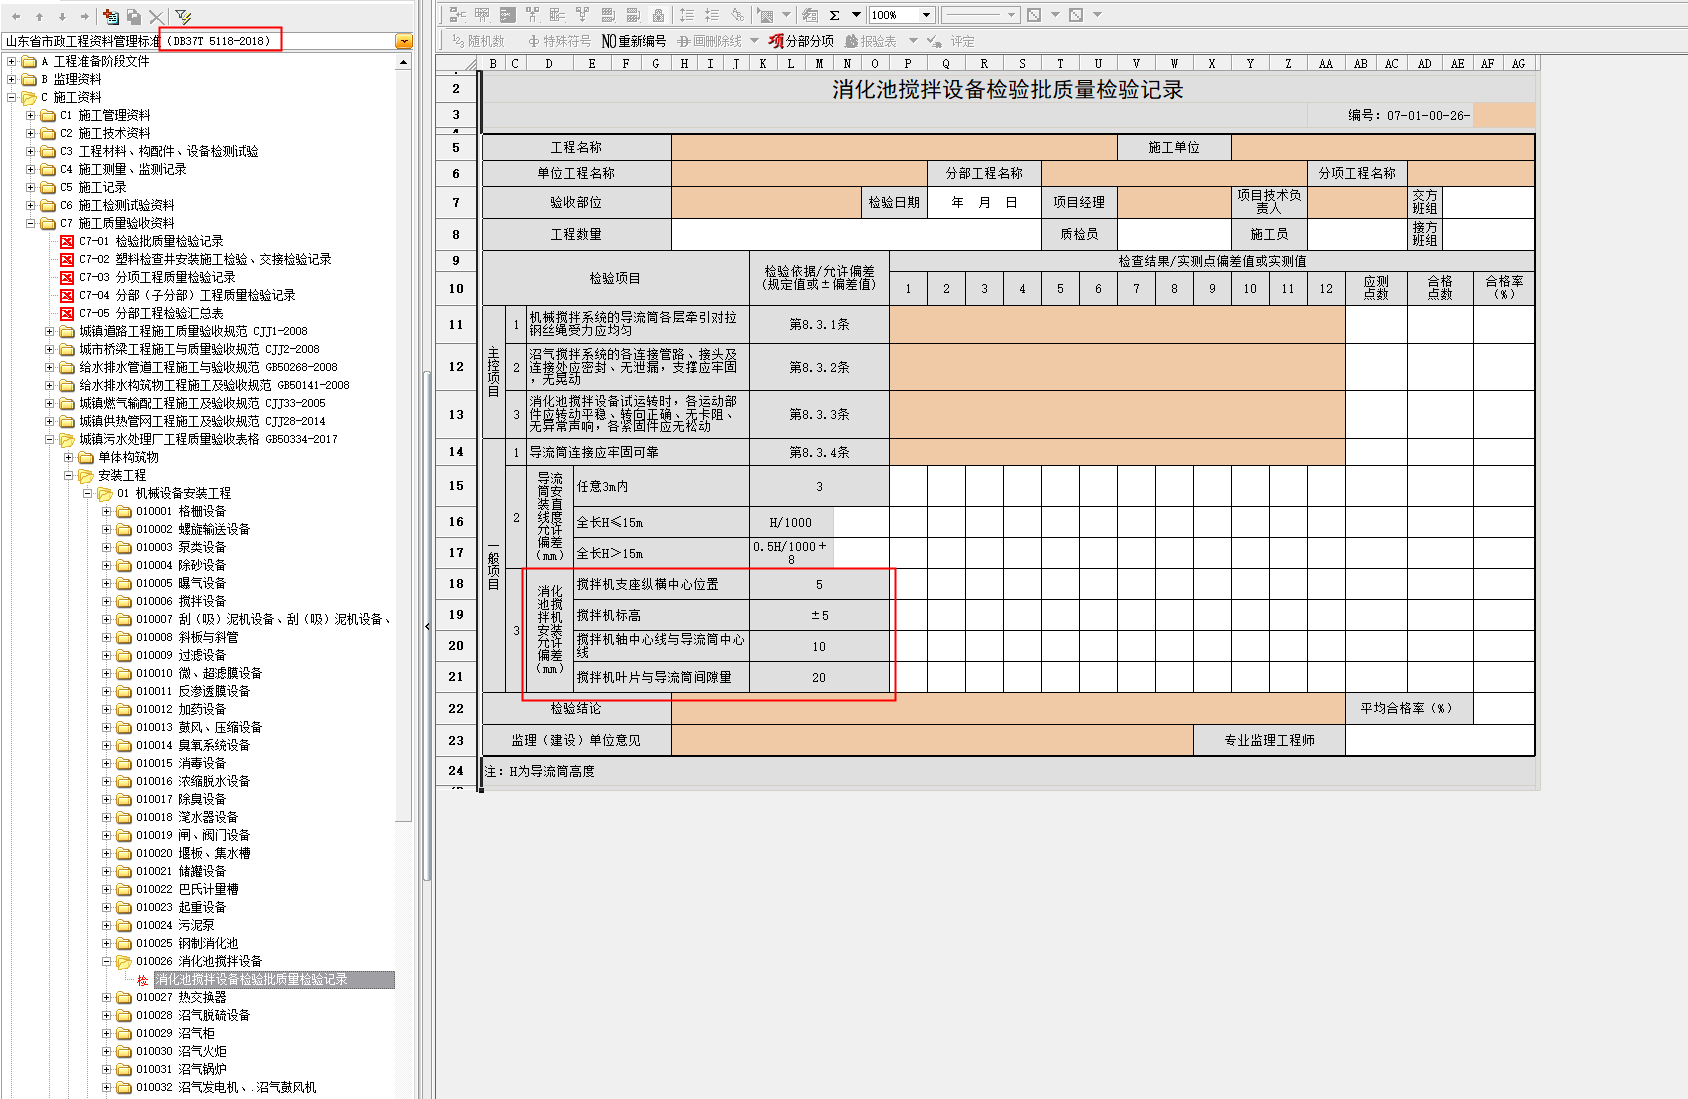Click the back arrow in tree toolbar
Image resolution: width=1688 pixels, height=1099 pixels.
tap(16, 17)
